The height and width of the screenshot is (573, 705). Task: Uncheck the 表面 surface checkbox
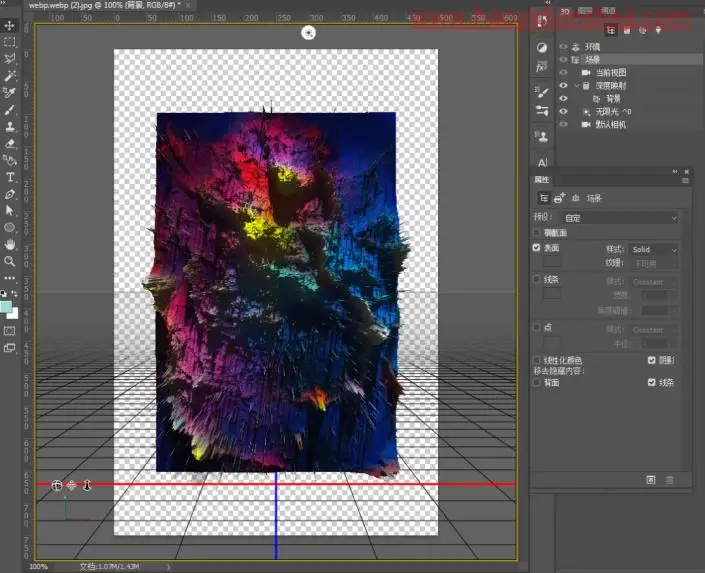536,247
